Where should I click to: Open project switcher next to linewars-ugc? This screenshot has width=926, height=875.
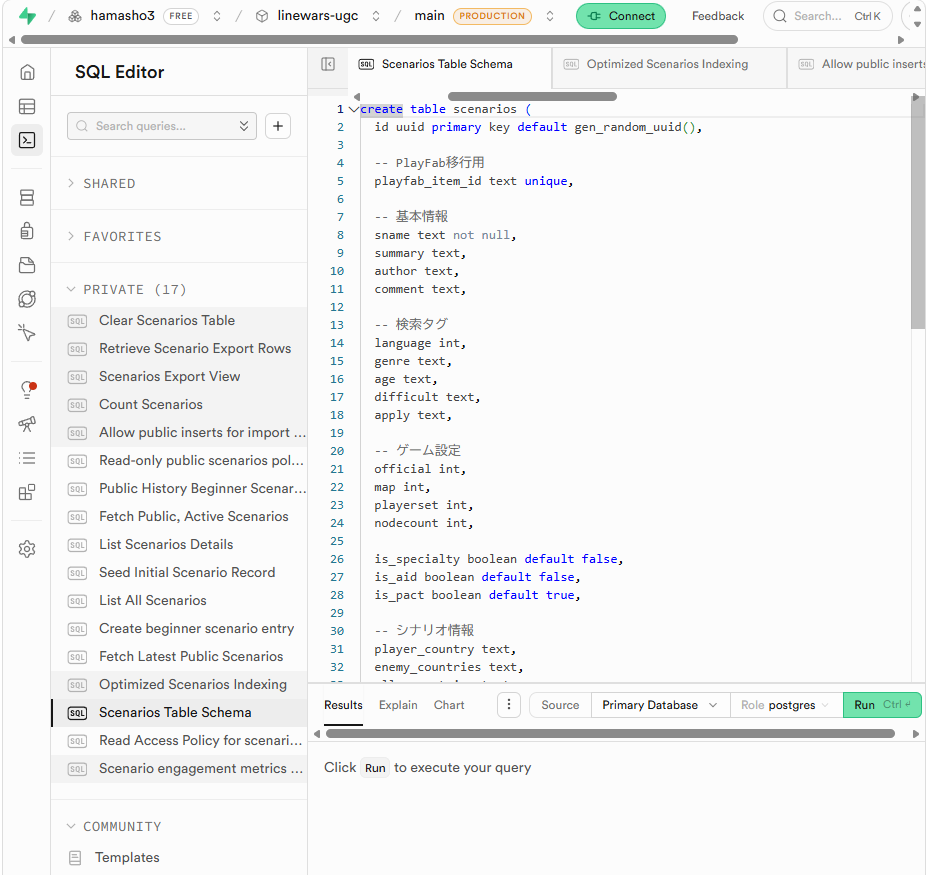pos(376,16)
